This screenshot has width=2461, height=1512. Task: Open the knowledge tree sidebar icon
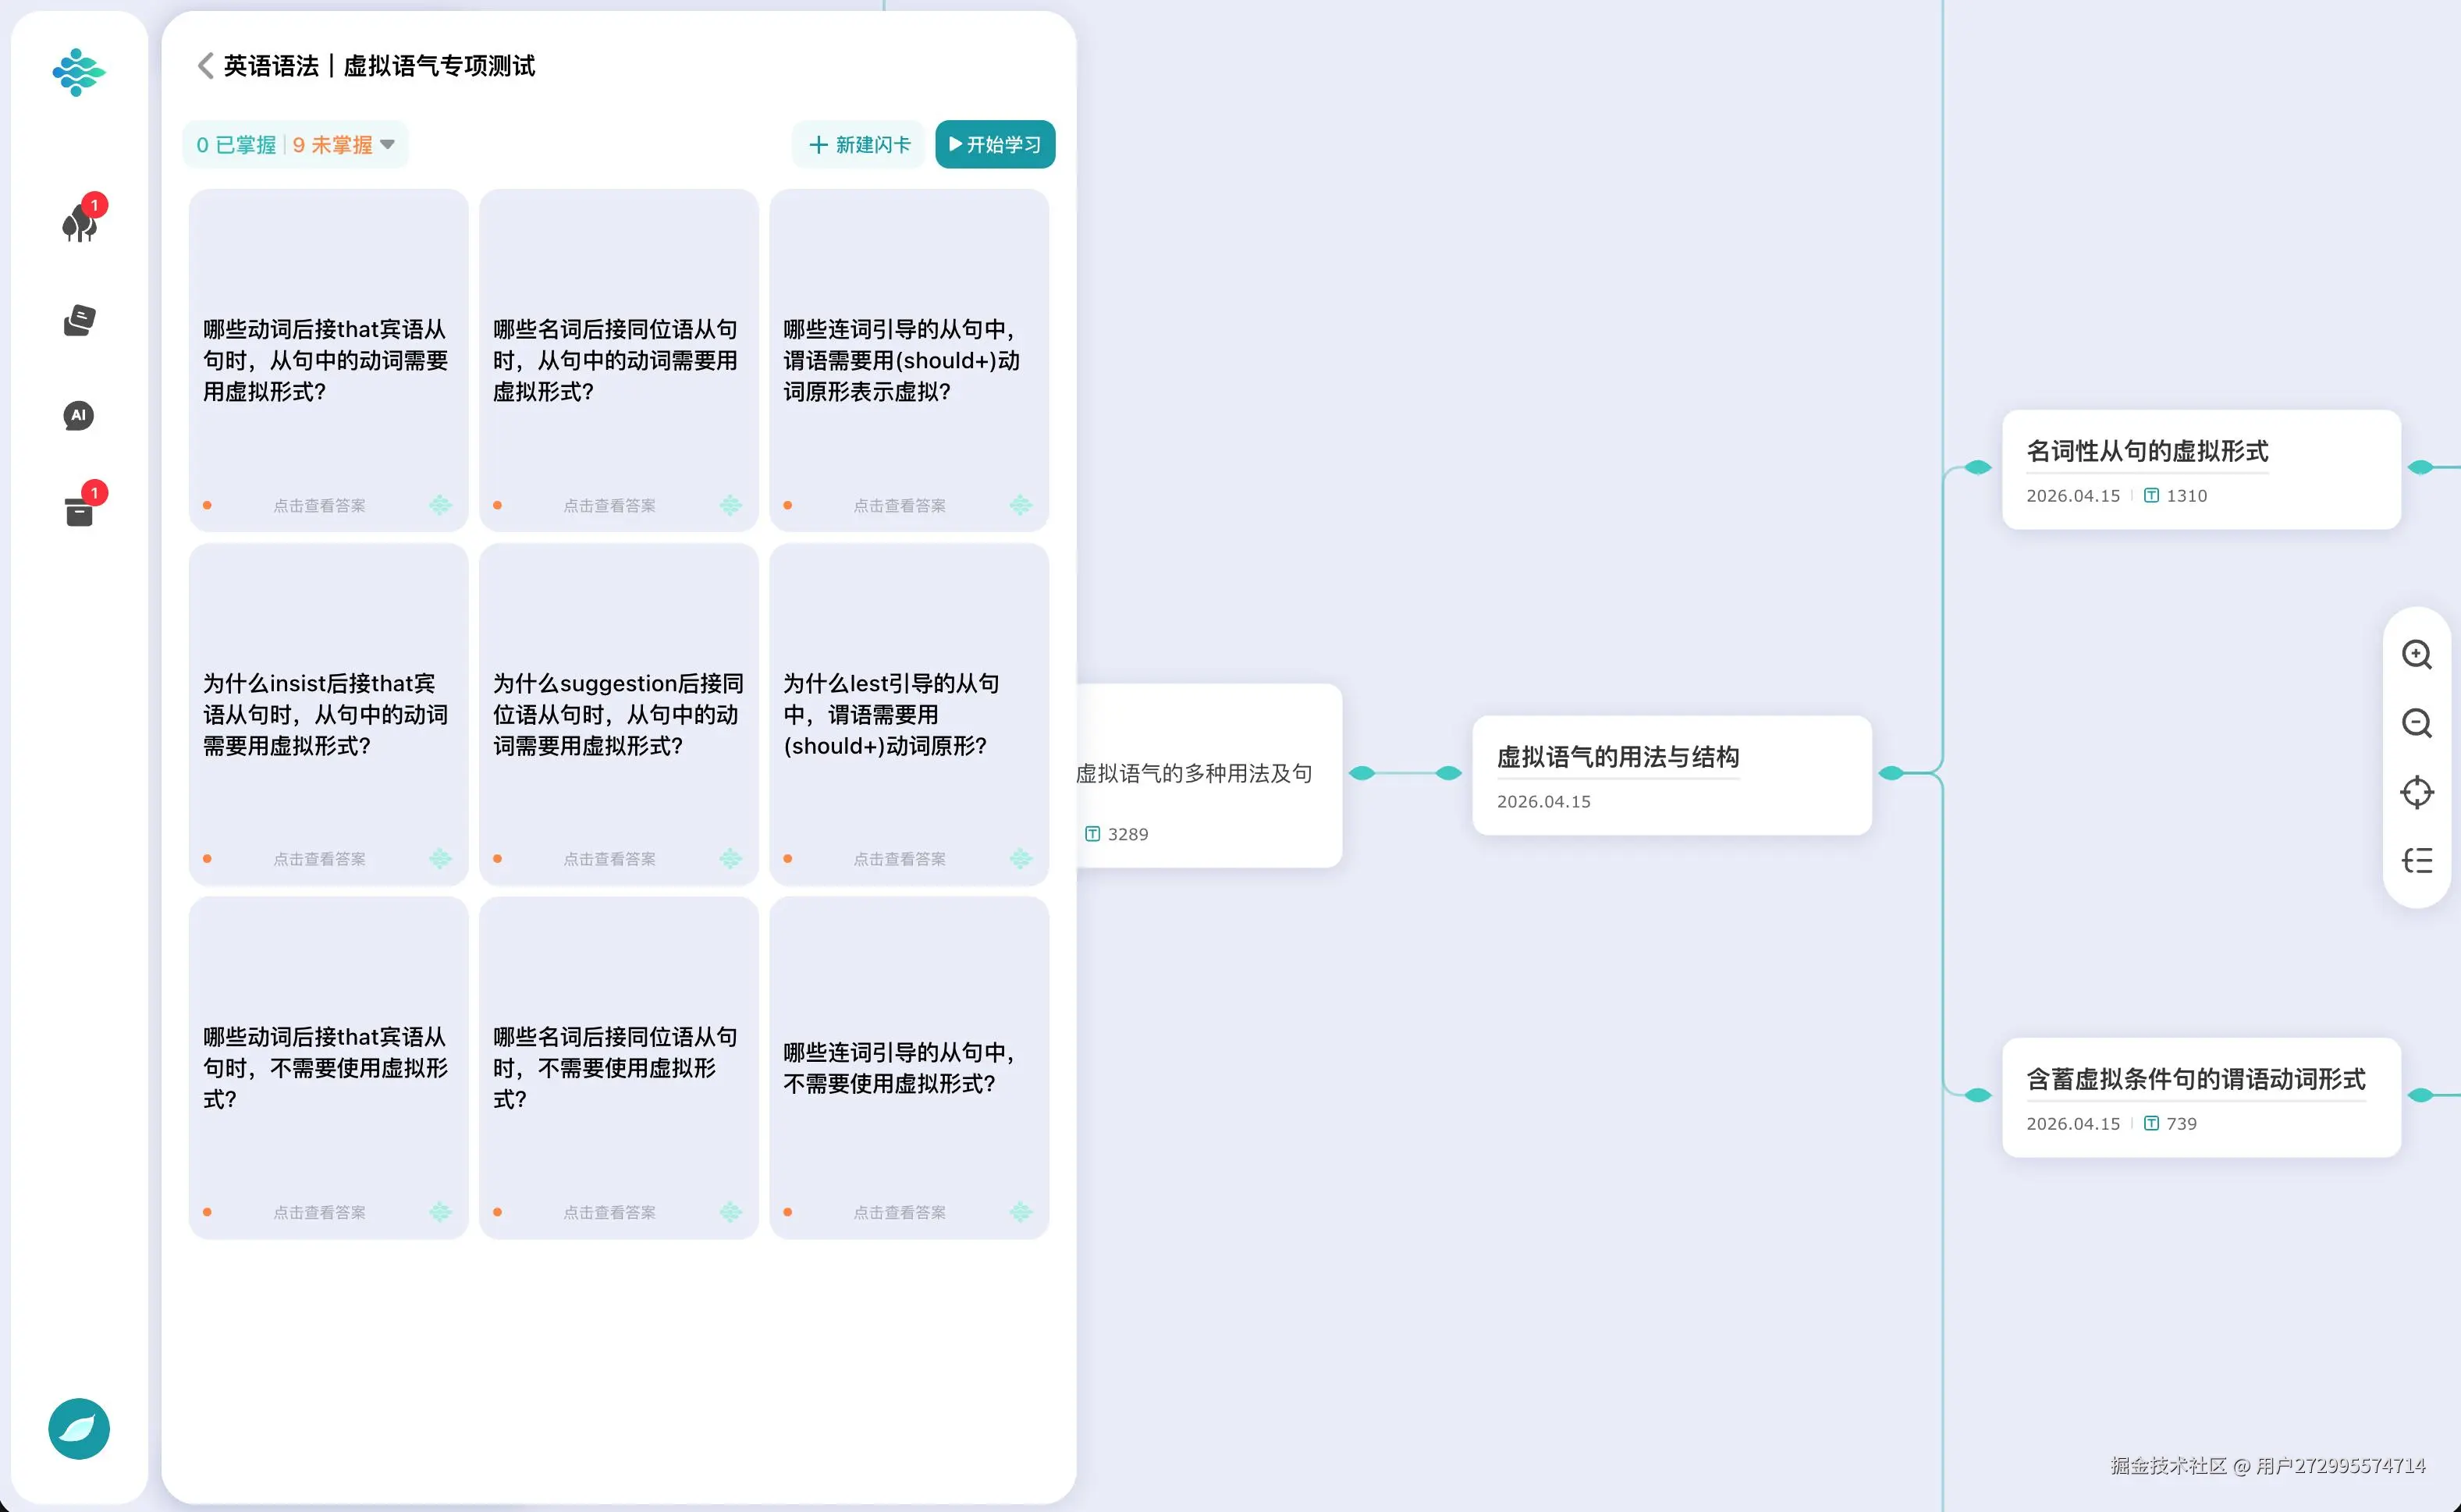[79, 221]
